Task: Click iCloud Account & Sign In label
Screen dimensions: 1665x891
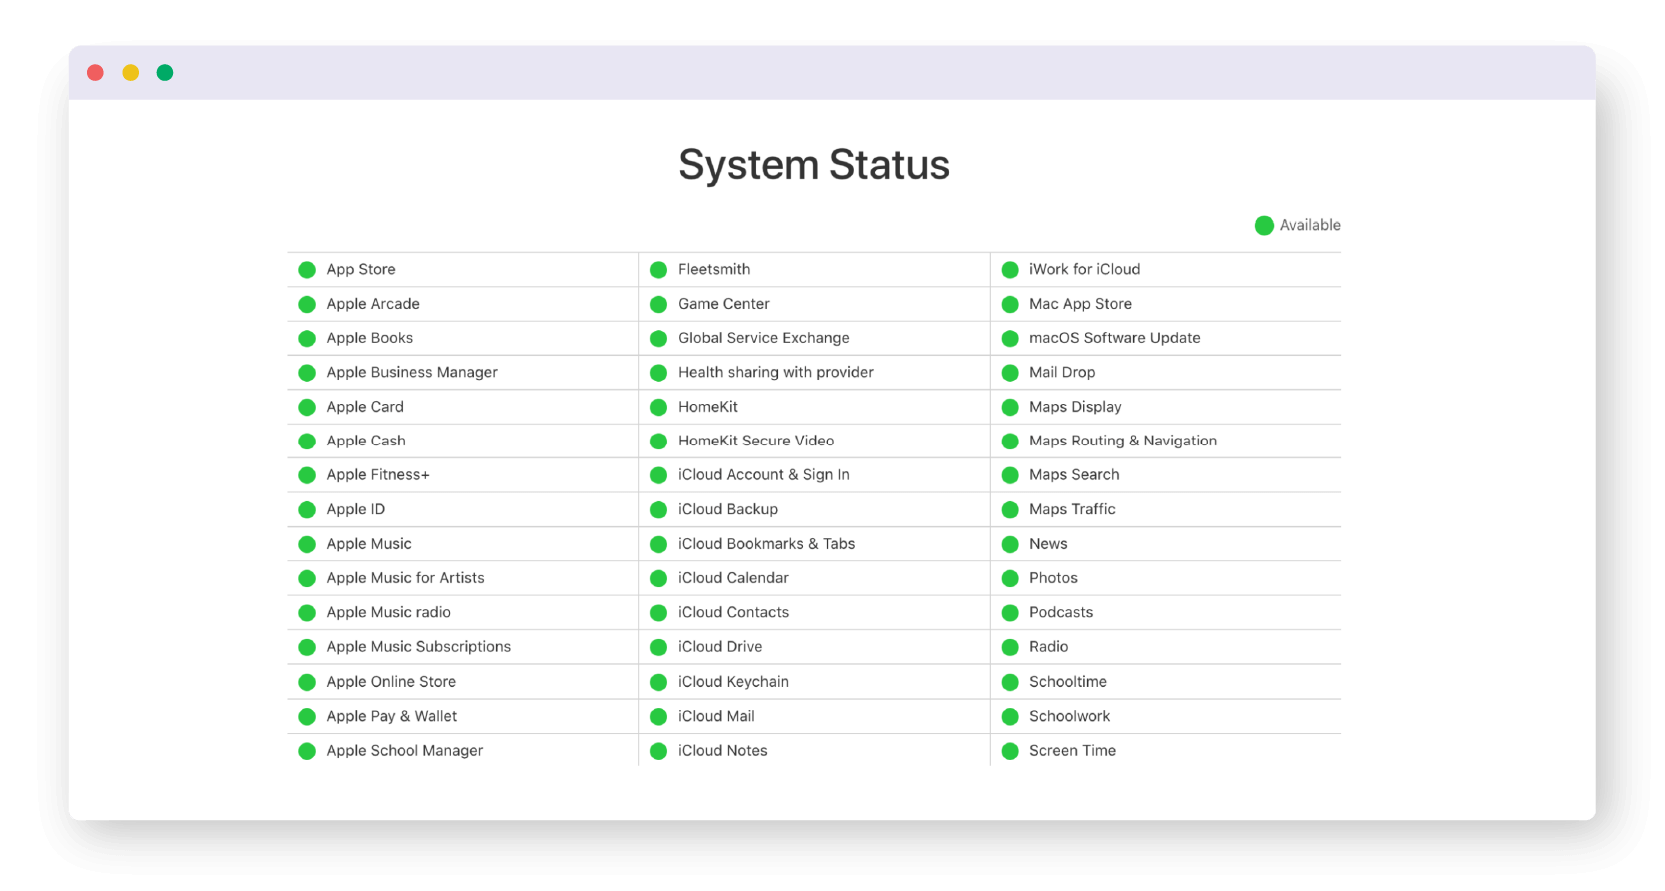Action: 764,475
